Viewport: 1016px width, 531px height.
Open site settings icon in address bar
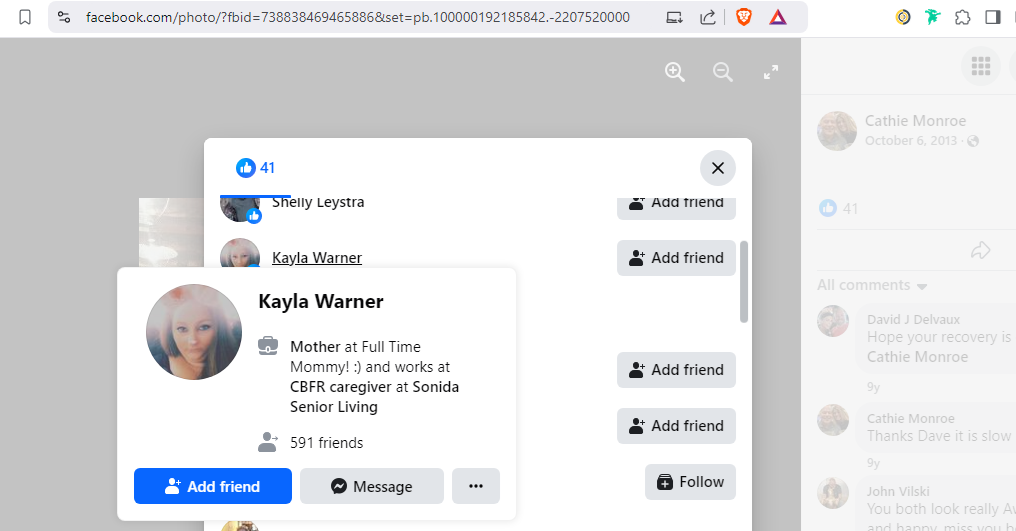(x=64, y=17)
